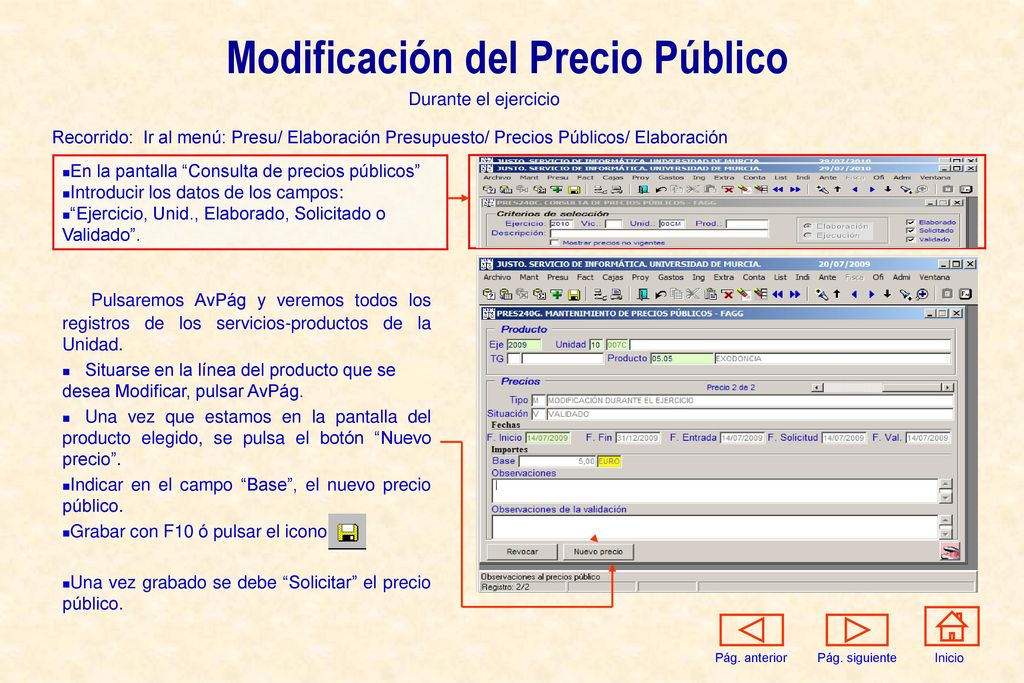Click the magnifier plus zoom icon in Mantenimiento toolbar
The width and height of the screenshot is (1024, 683).
click(x=923, y=294)
